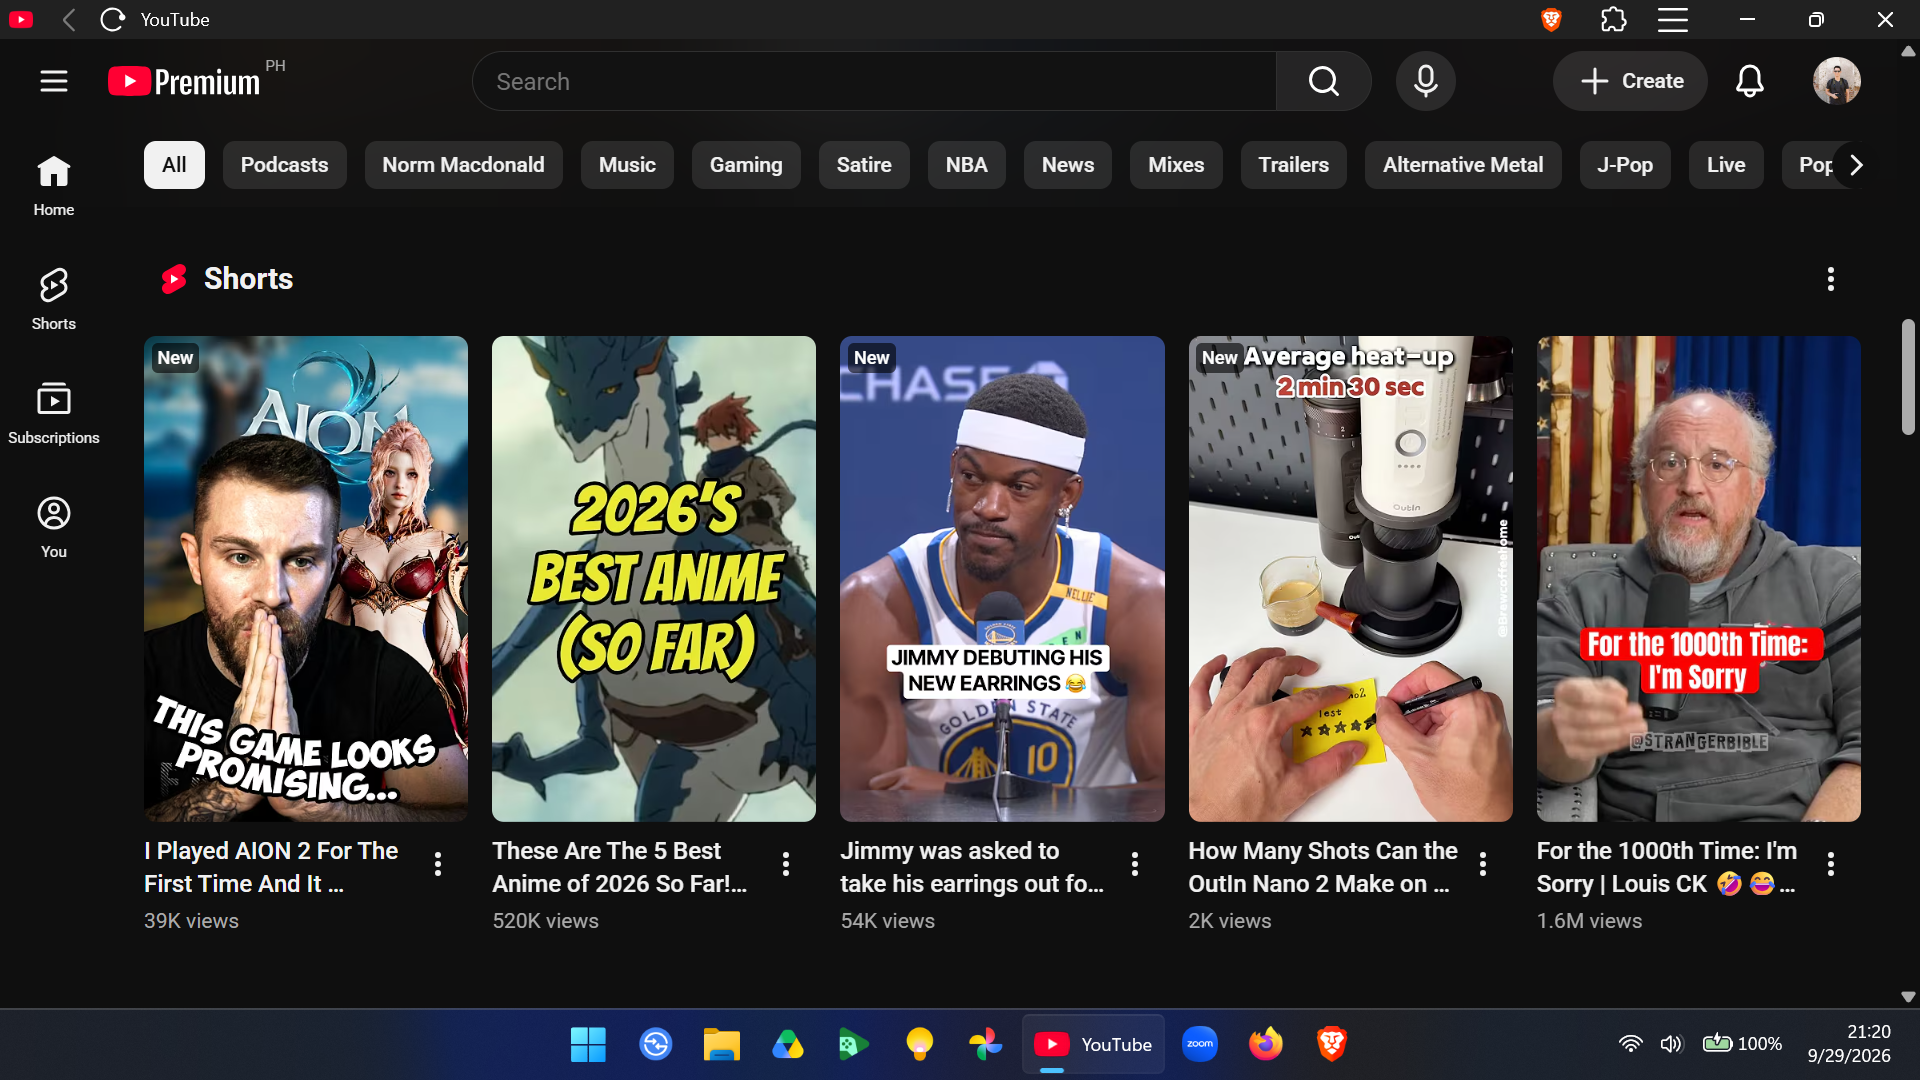Click the page vertical scrollbar thumb
1920x1080 pixels.
[x=1908, y=377]
